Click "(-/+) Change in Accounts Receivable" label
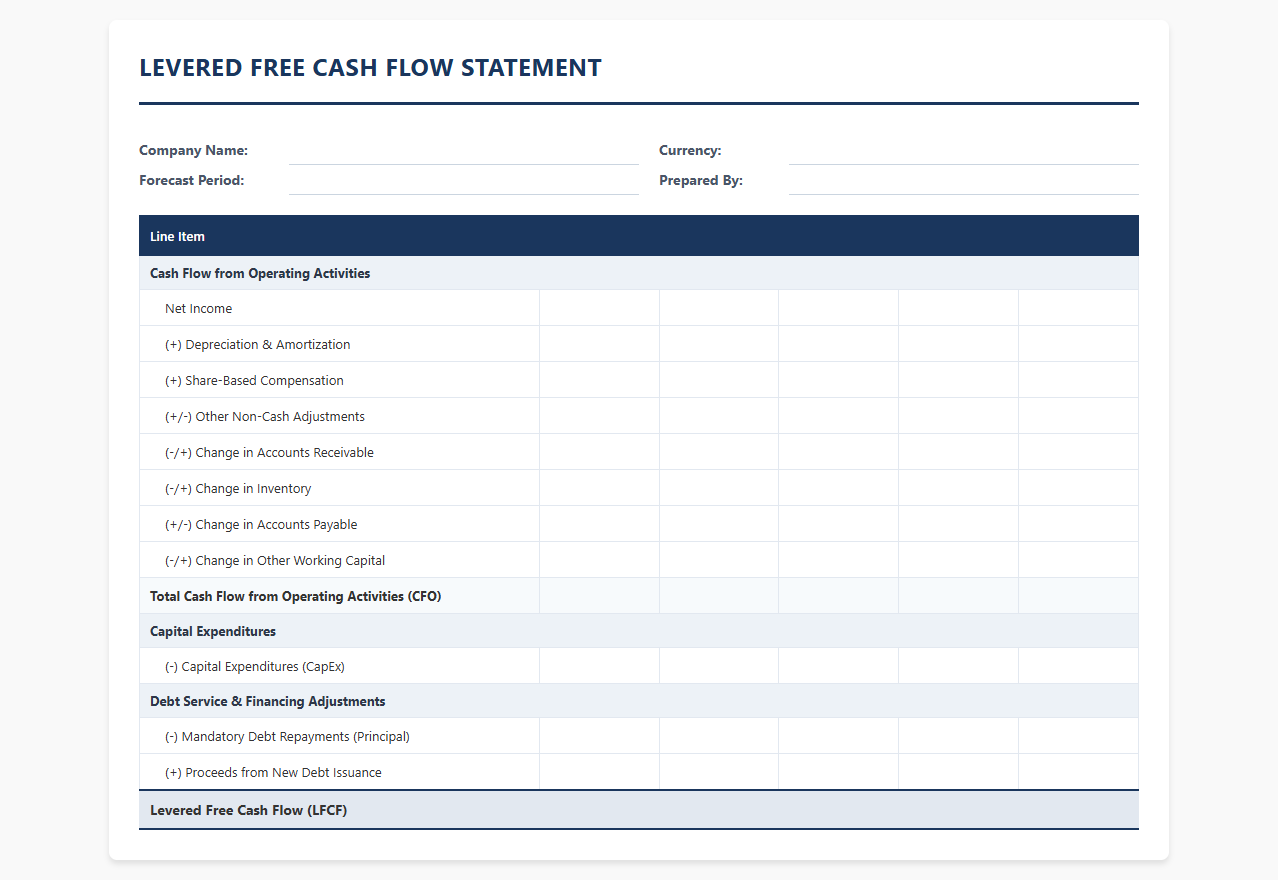1278x880 pixels. (x=269, y=453)
